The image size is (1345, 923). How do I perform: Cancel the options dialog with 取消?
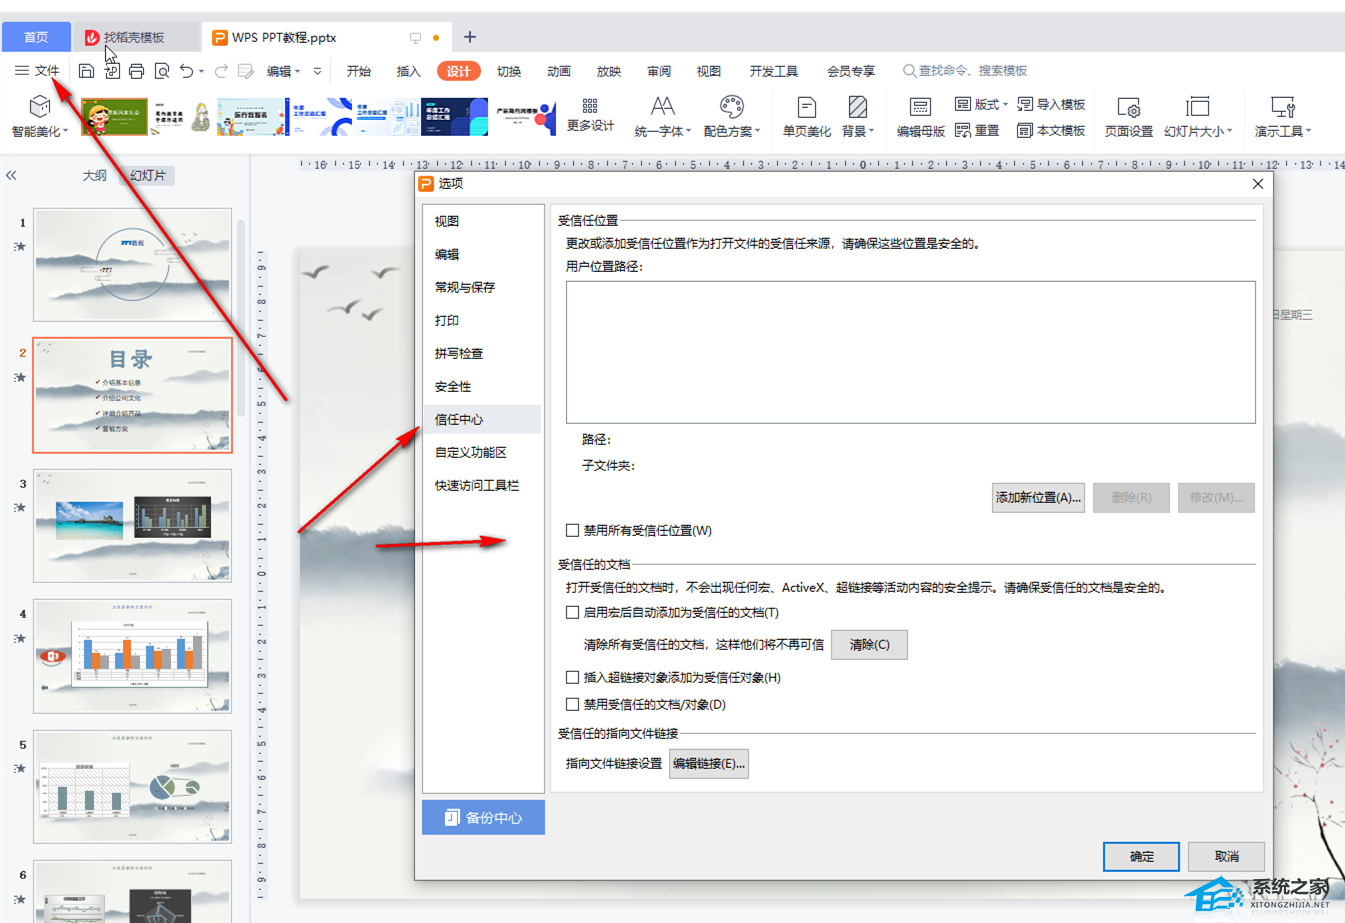(x=1227, y=857)
